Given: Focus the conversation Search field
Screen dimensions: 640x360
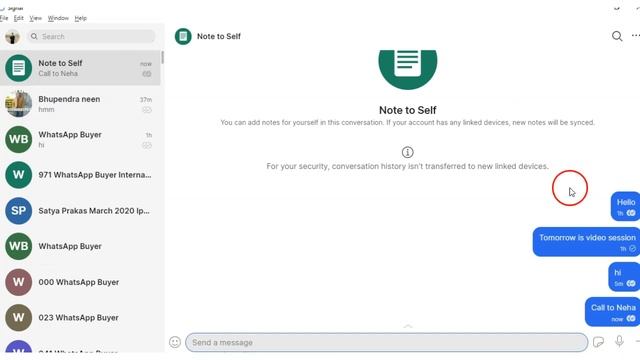Looking at the screenshot, I should [x=91, y=37].
